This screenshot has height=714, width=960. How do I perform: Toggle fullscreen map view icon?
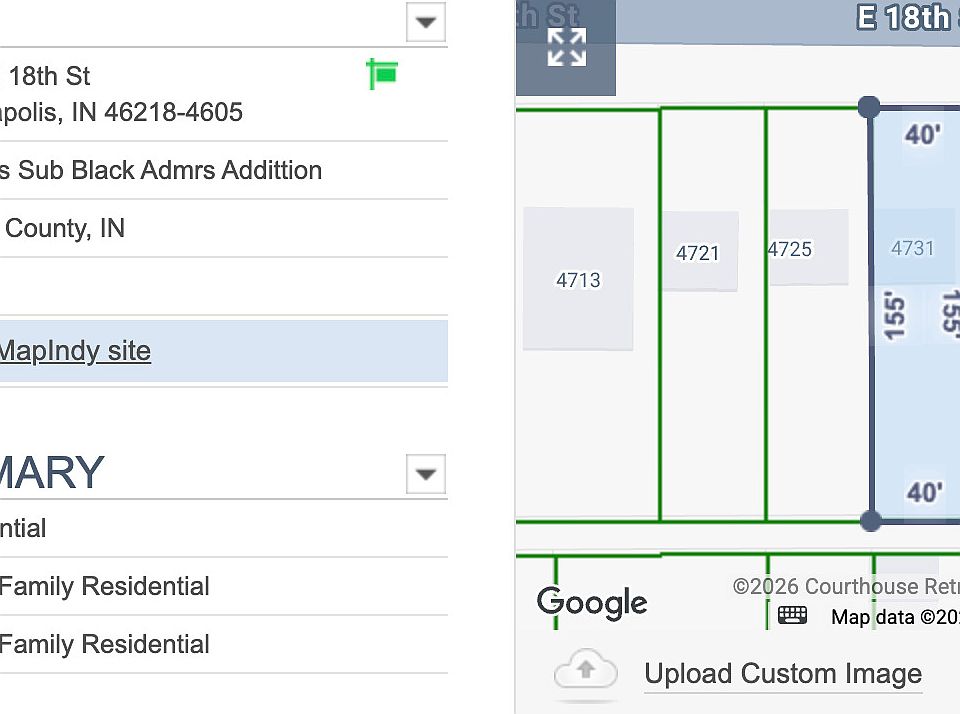[x=566, y=47]
